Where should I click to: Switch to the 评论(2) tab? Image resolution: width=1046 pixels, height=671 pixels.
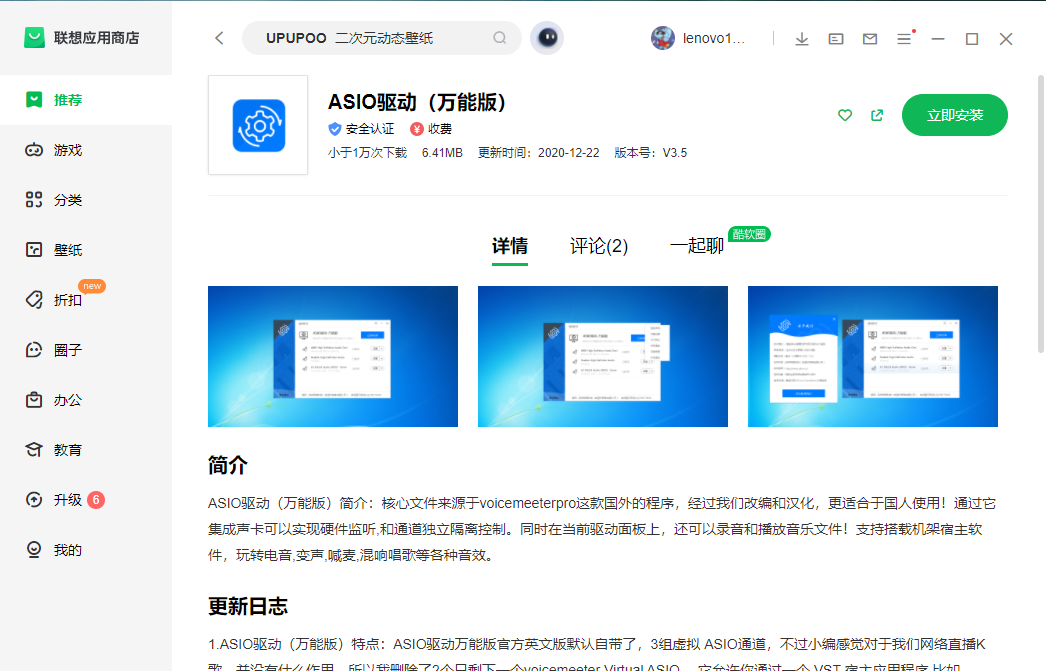[599, 246]
